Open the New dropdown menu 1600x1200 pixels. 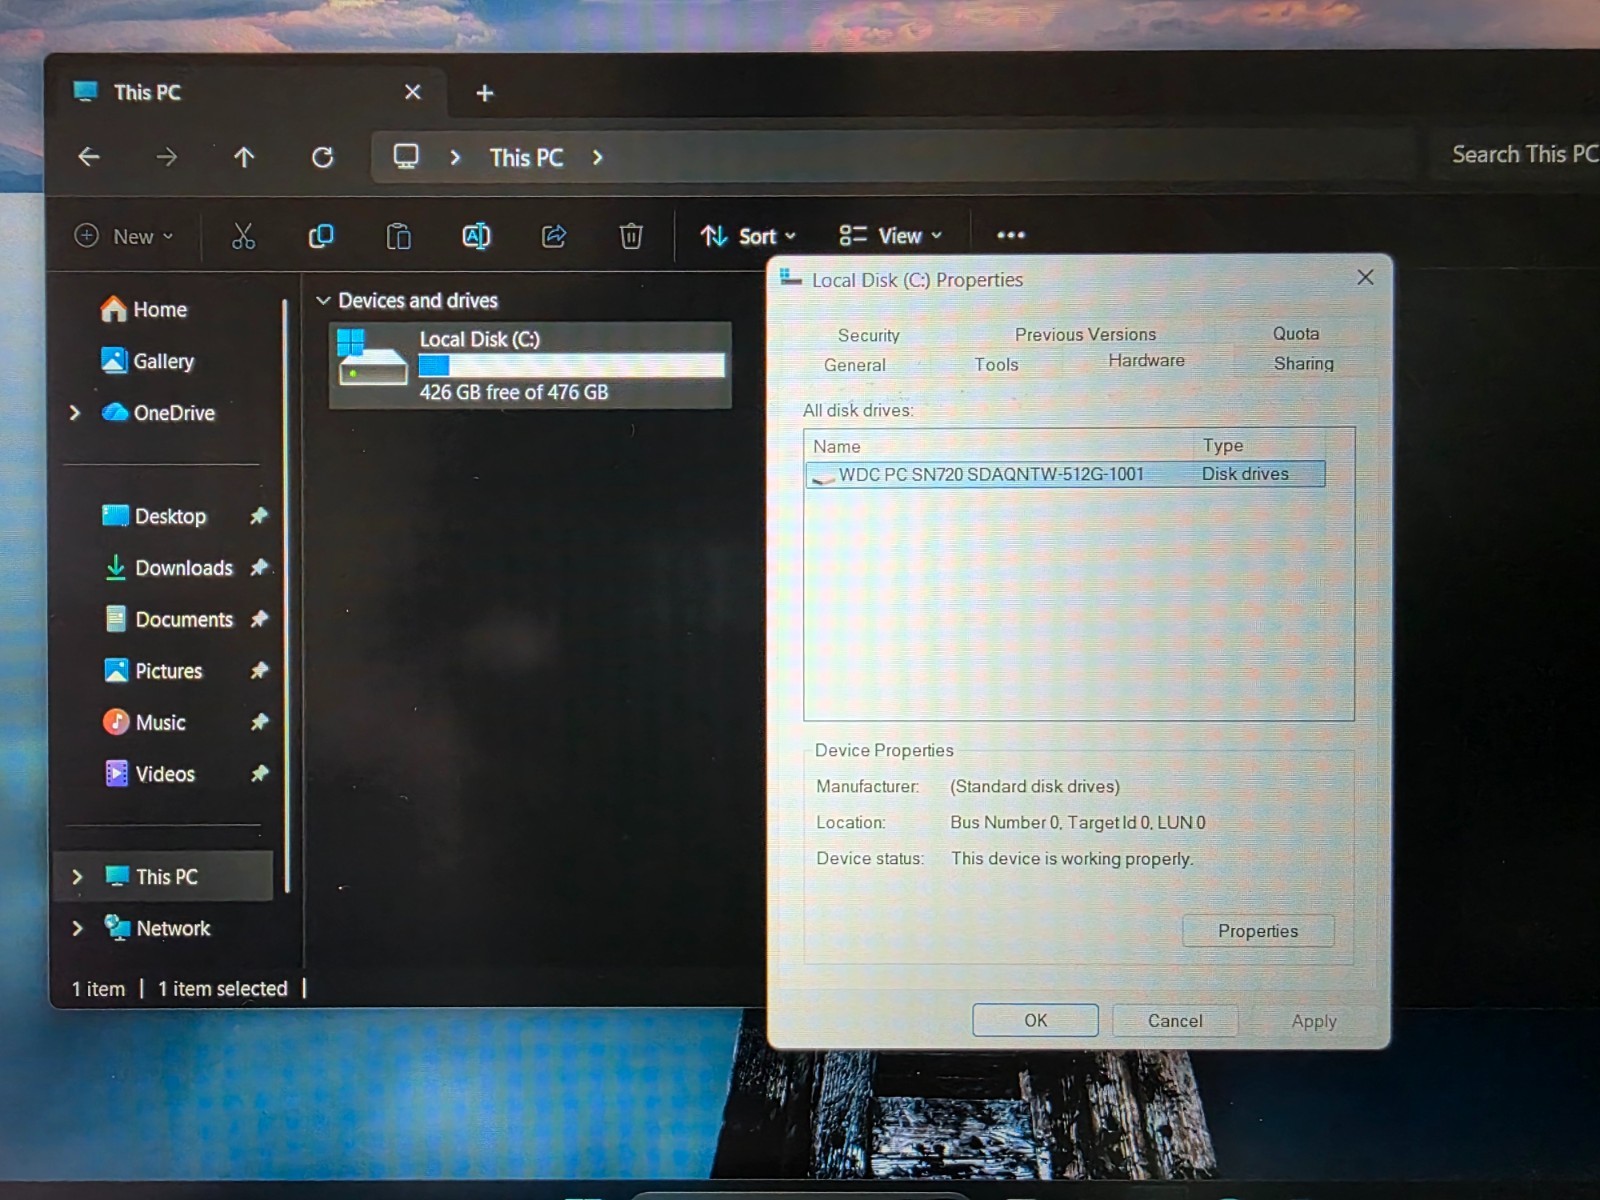point(125,237)
